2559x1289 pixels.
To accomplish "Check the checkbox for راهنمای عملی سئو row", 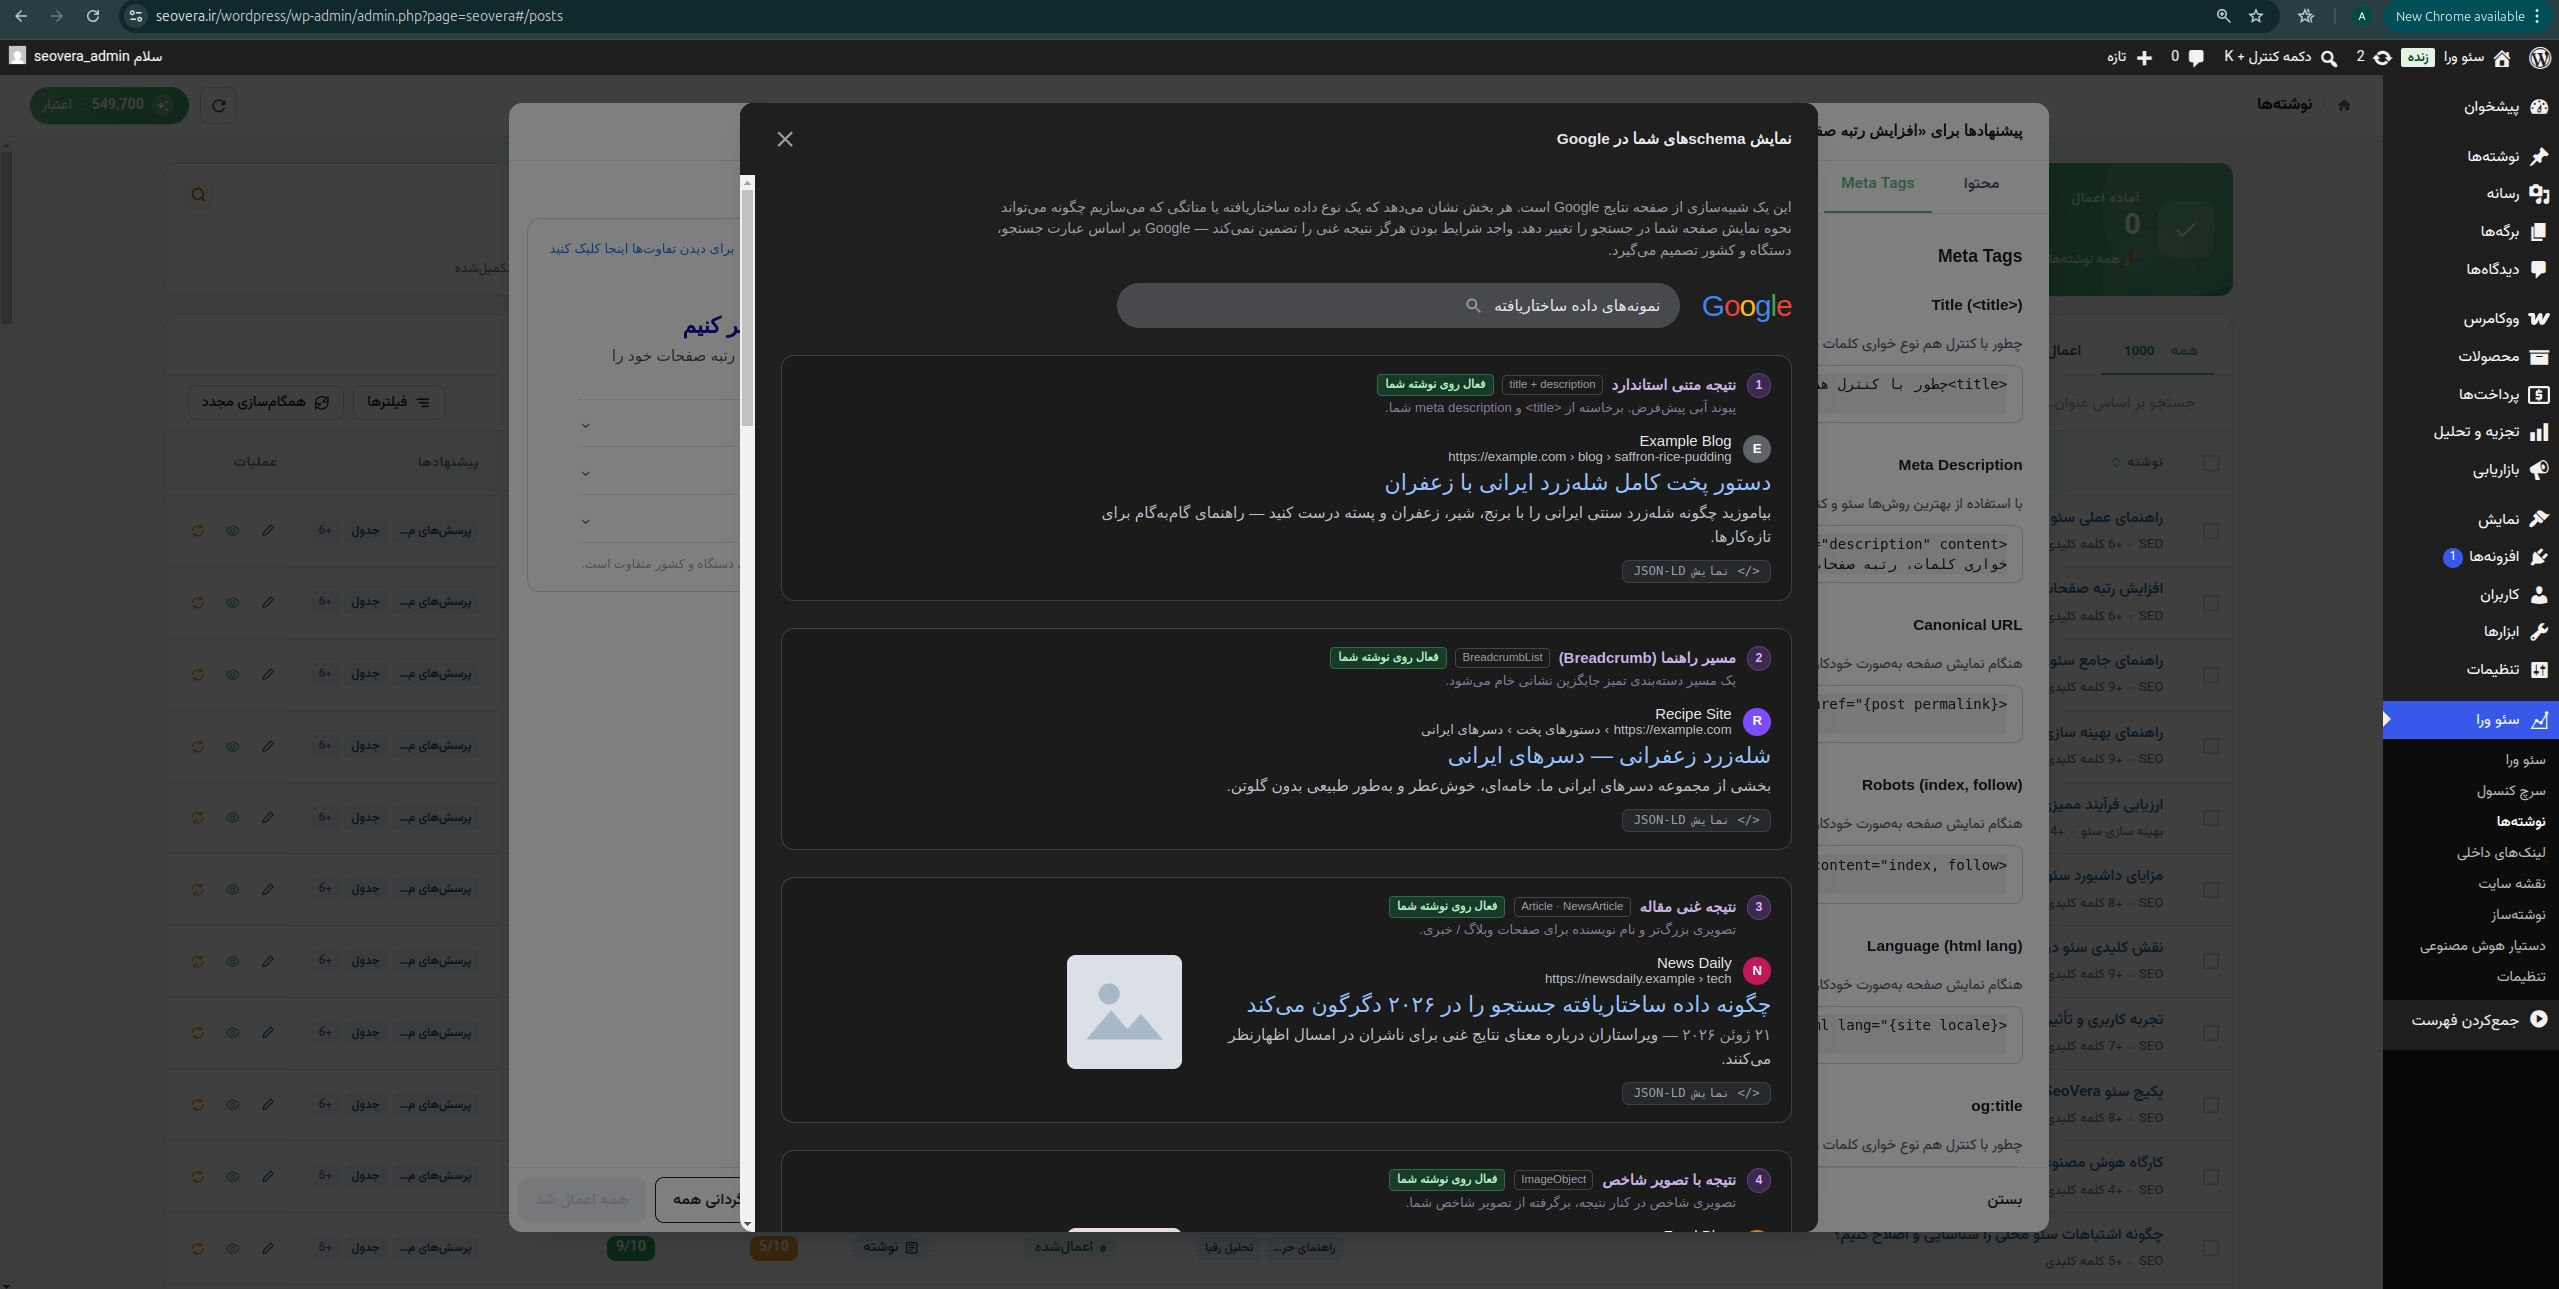I will point(2211,531).
